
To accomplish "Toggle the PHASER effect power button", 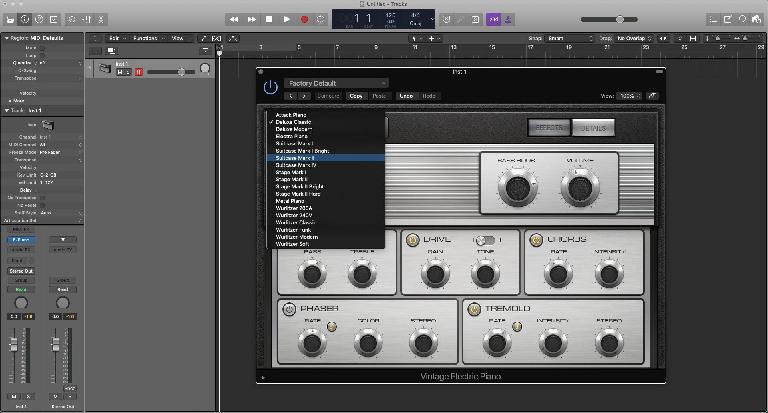I will tap(289, 309).
